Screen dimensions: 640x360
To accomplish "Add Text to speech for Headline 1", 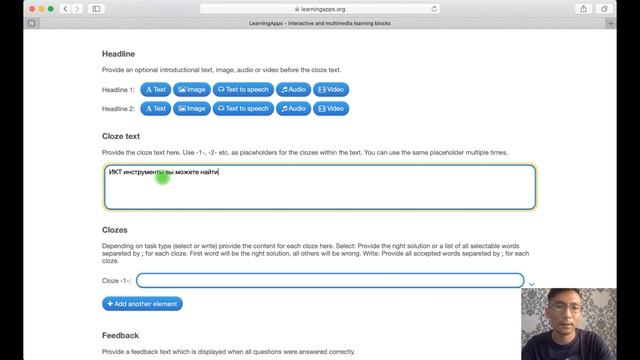I will [x=243, y=89].
